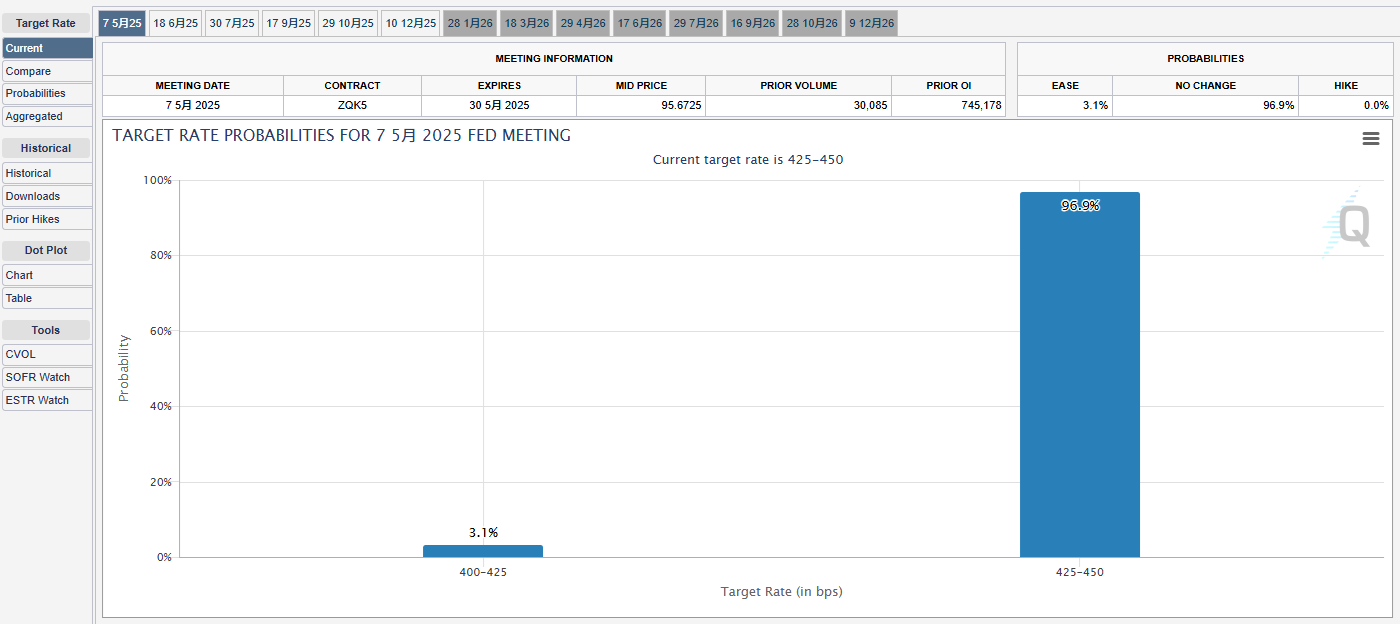This screenshot has height=624, width=1400.
Task: Click the NO CHANGE column header
Action: (1206, 86)
